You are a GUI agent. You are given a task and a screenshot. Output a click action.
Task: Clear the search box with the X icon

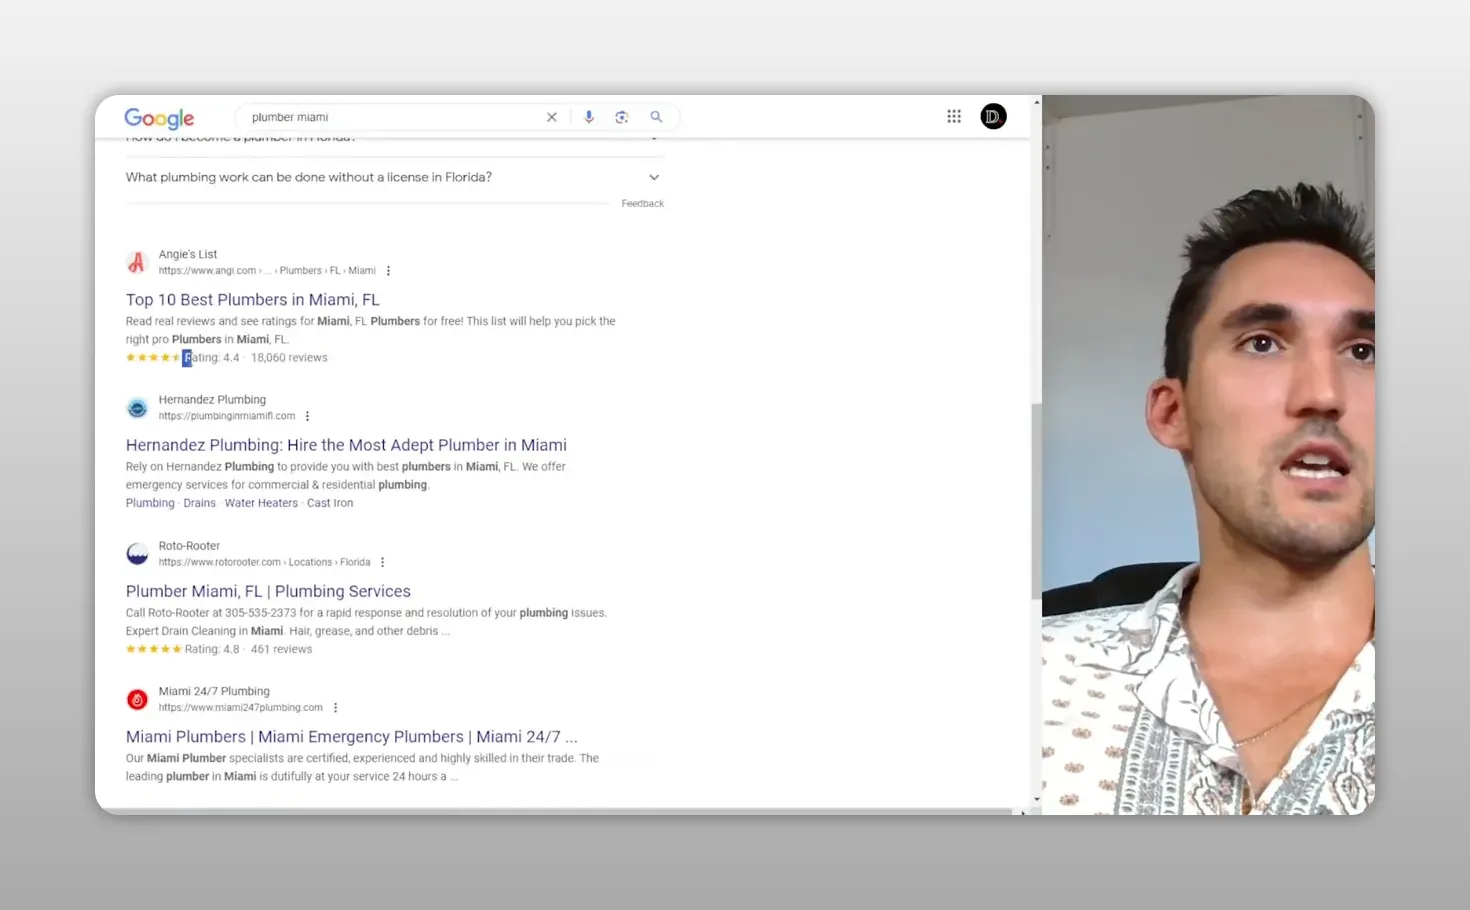[551, 117]
